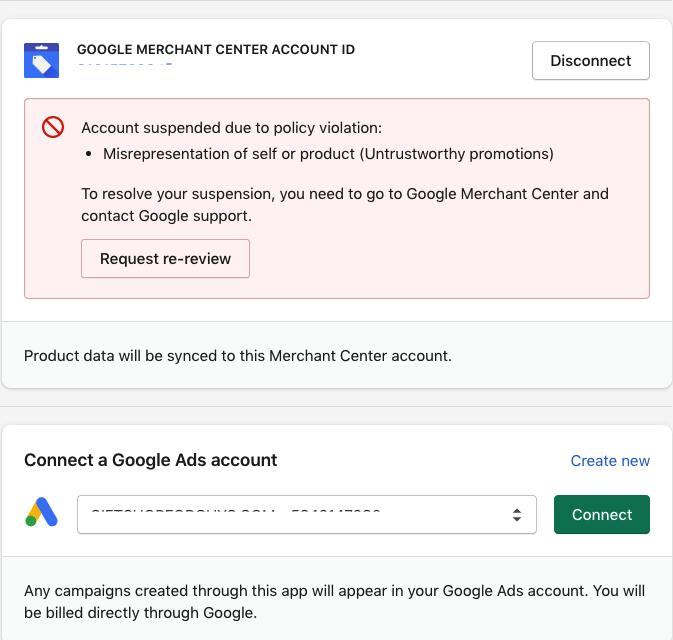Click the Account suspended policy violation text
Viewport: 673px width, 640px height.
click(x=231, y=128)
